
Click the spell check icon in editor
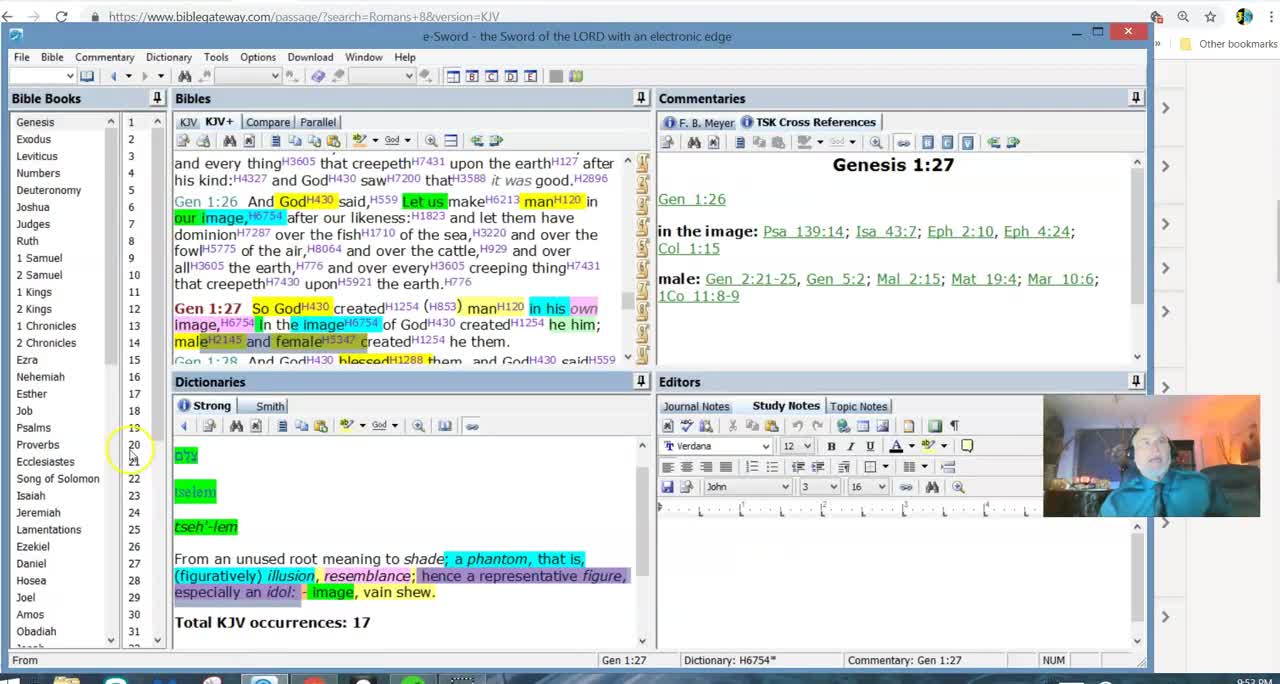(x=687, y=426)
